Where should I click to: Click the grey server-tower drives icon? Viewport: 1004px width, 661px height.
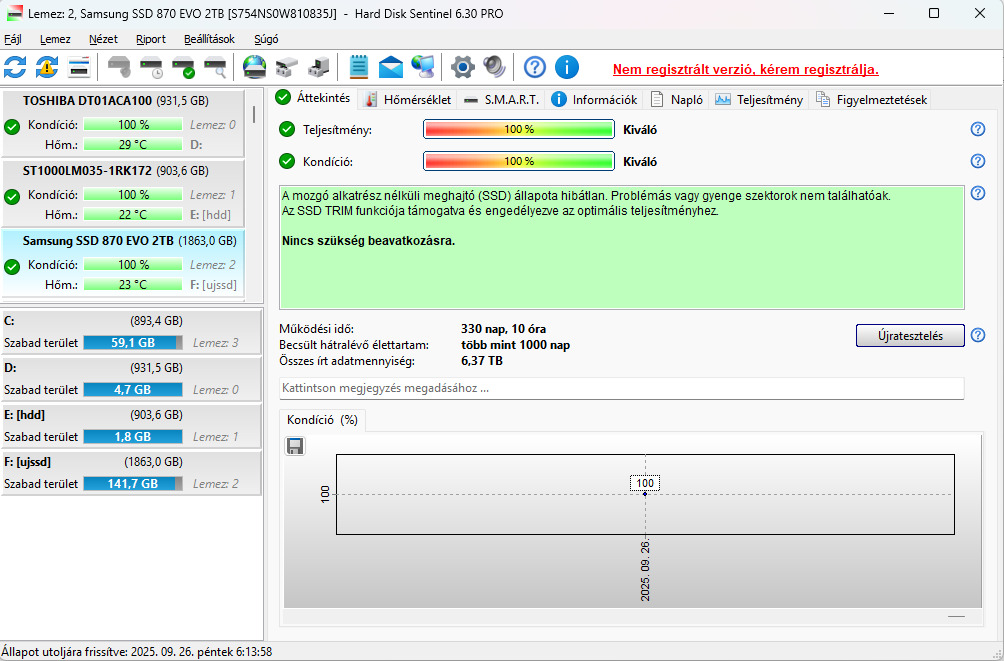click(319, 67)
